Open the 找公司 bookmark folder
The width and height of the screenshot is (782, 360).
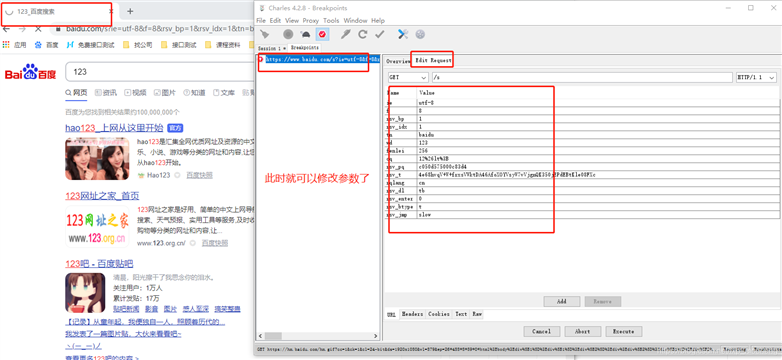click(x=137, y=45)
